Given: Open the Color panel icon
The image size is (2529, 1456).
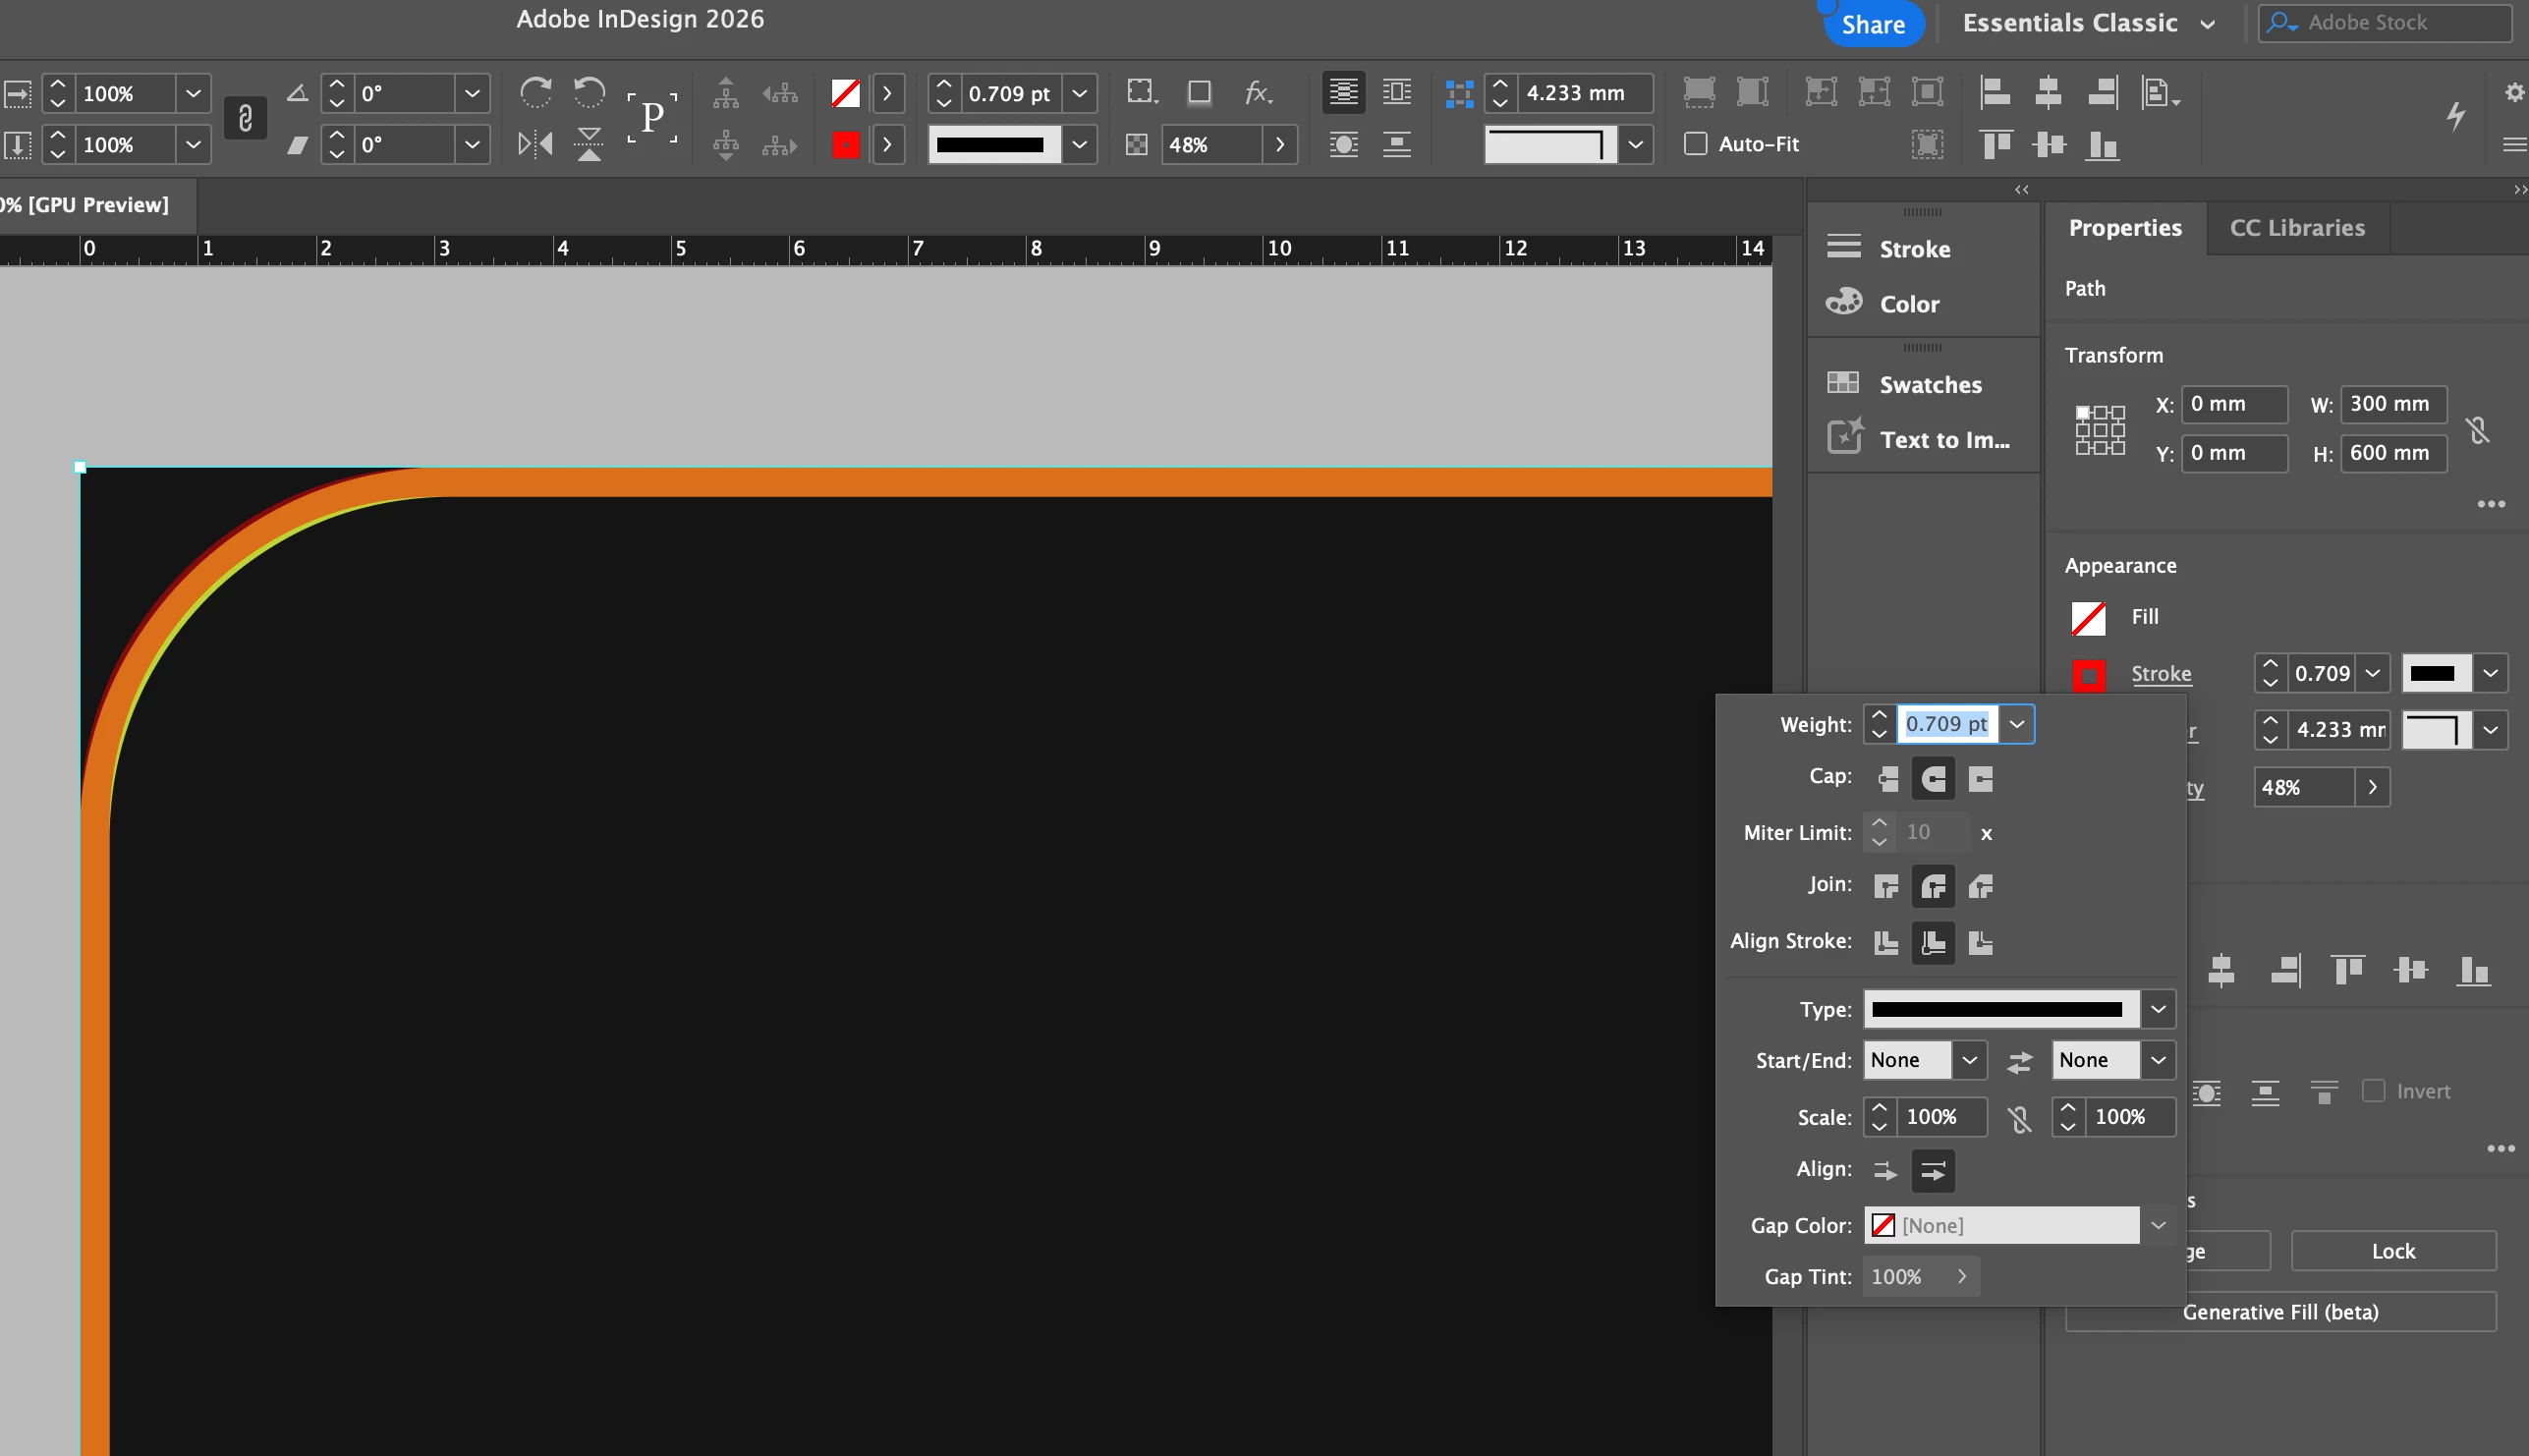Looking at the screenshot, I should (1844, 302).
